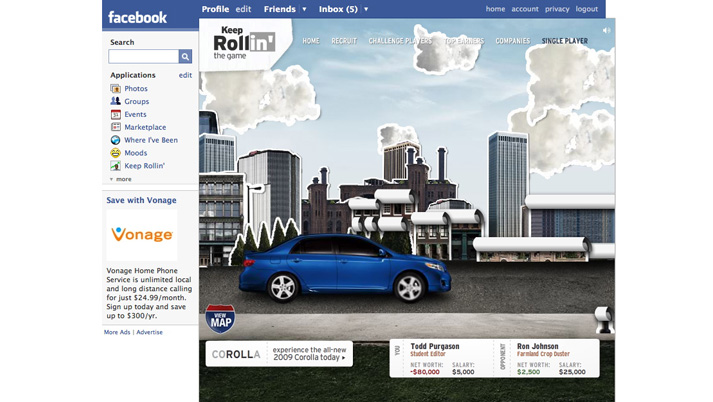Go to Facebook home link
This screenshot has height=402, width=713.
[495, 9]
